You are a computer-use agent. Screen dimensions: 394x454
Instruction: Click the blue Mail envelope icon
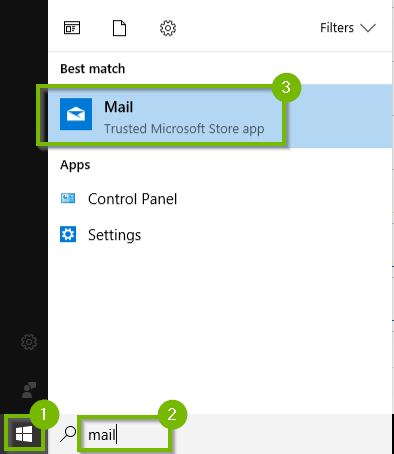point(76,114)
